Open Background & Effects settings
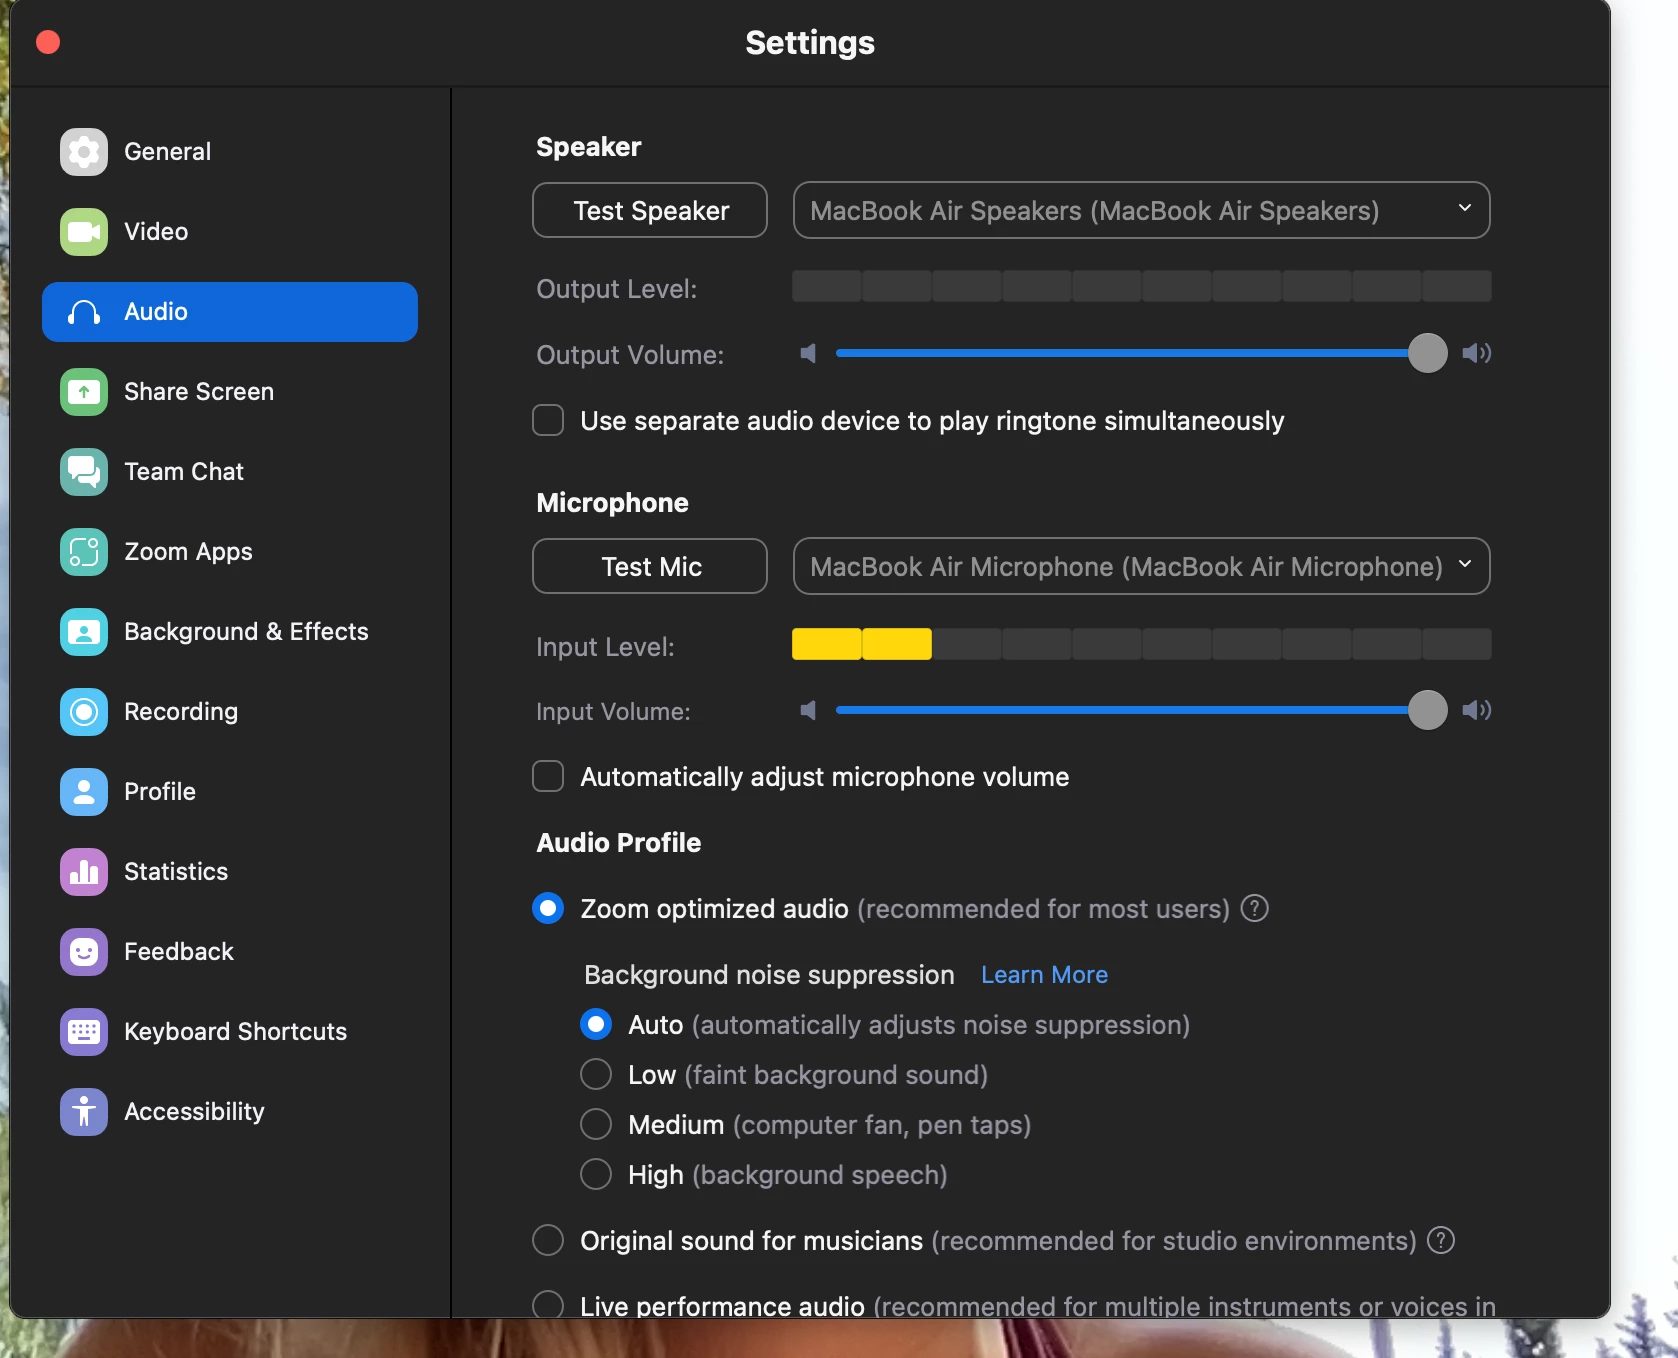The height and width of the screenshot is (1358, 1678). [x=230, y=632]
